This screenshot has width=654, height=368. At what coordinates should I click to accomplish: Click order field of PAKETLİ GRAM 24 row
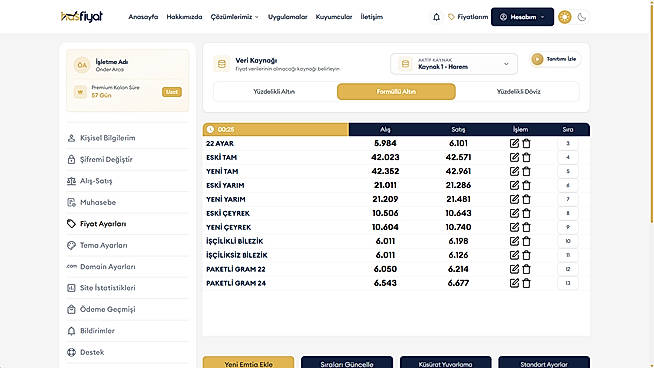[568, 283]
